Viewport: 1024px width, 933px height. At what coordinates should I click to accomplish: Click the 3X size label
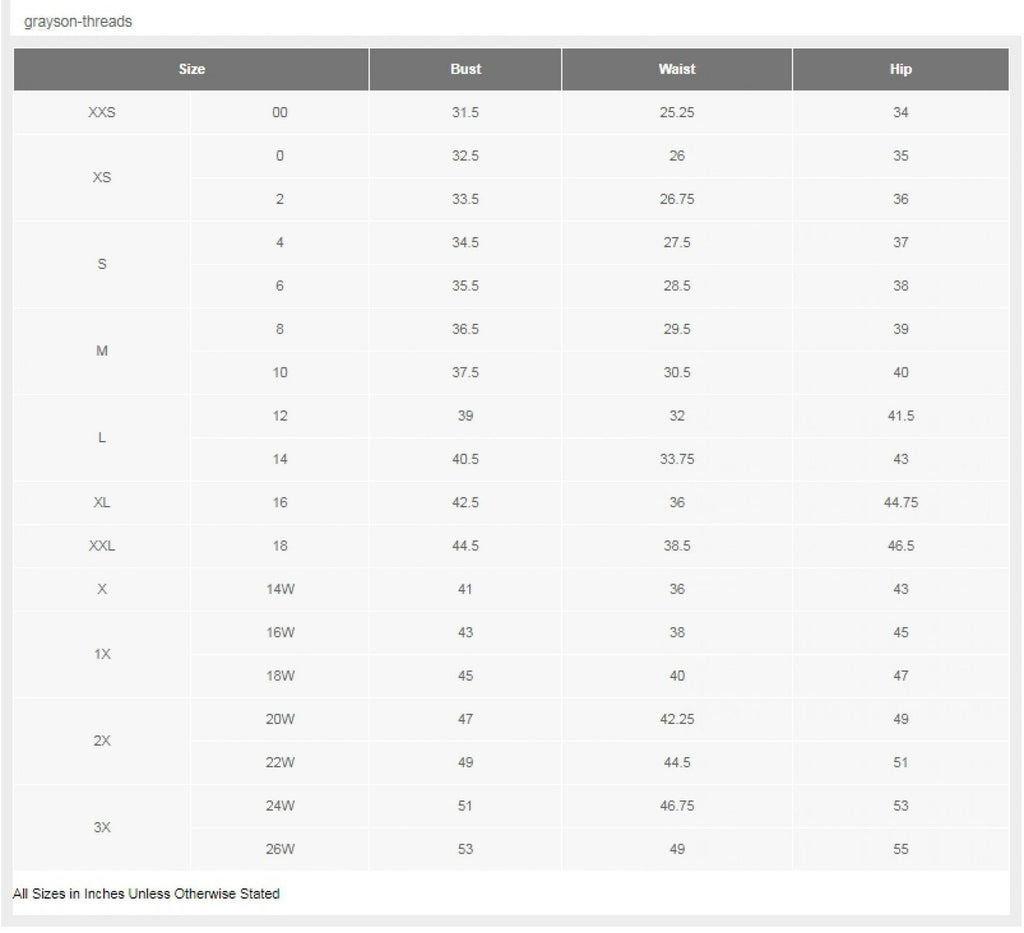102,828
